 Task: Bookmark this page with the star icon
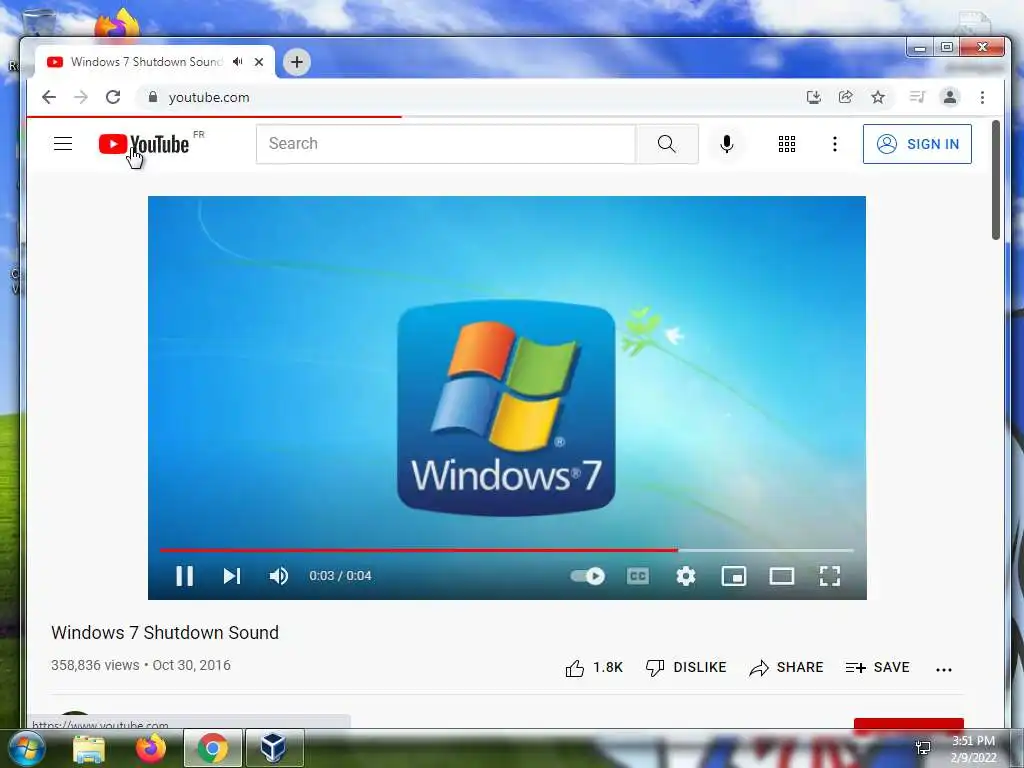pos(878,97)
